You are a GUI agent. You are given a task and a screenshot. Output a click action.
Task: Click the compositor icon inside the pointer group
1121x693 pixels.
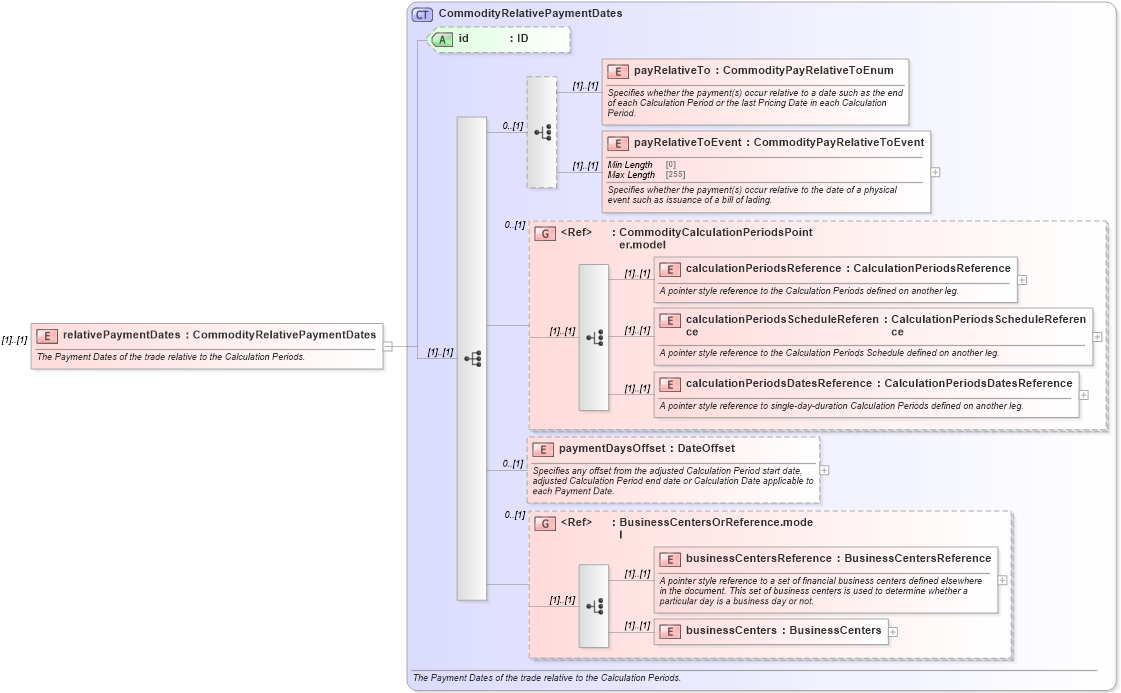click(x=597, y=337)
